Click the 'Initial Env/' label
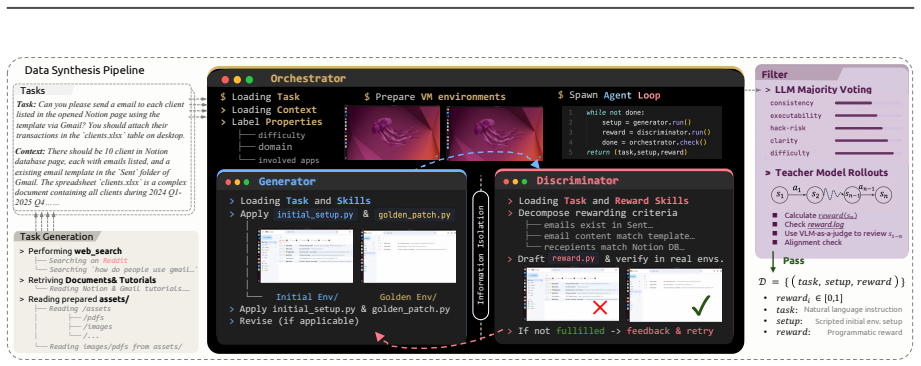921x366 pixels. pyautogui.click(x=307, y=297)
